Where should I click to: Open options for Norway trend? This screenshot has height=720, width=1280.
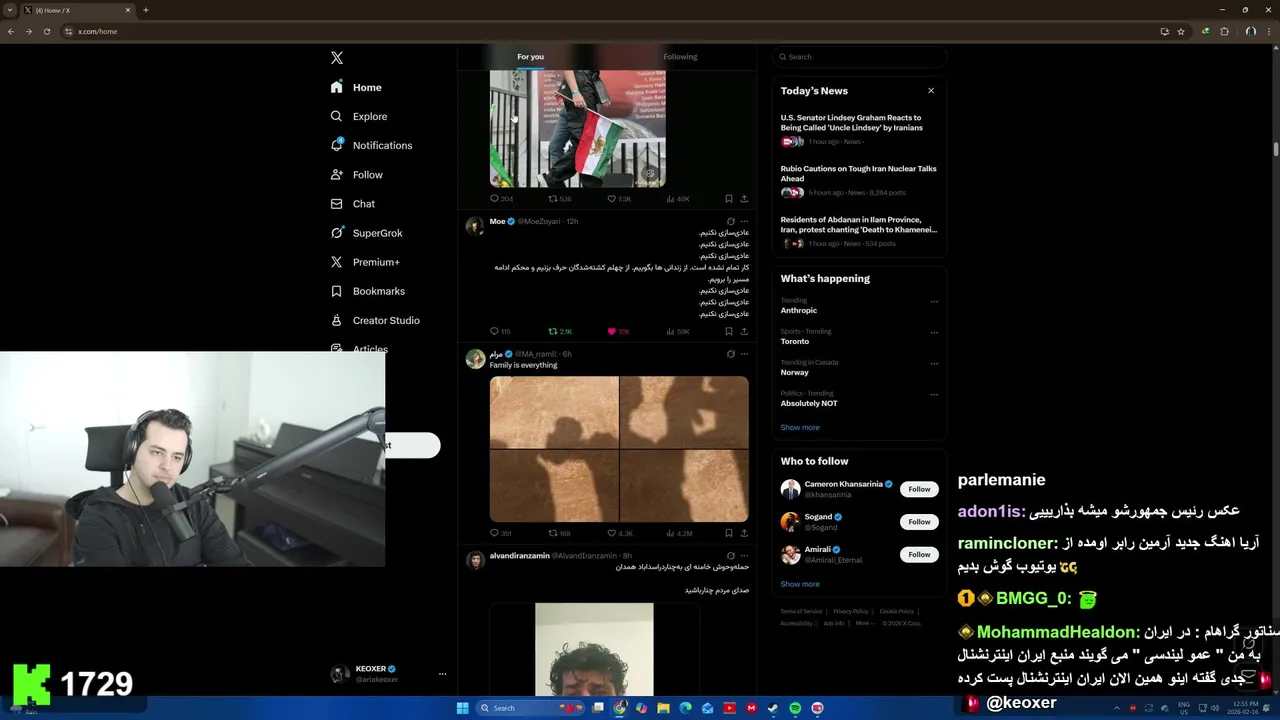point(934,363)
